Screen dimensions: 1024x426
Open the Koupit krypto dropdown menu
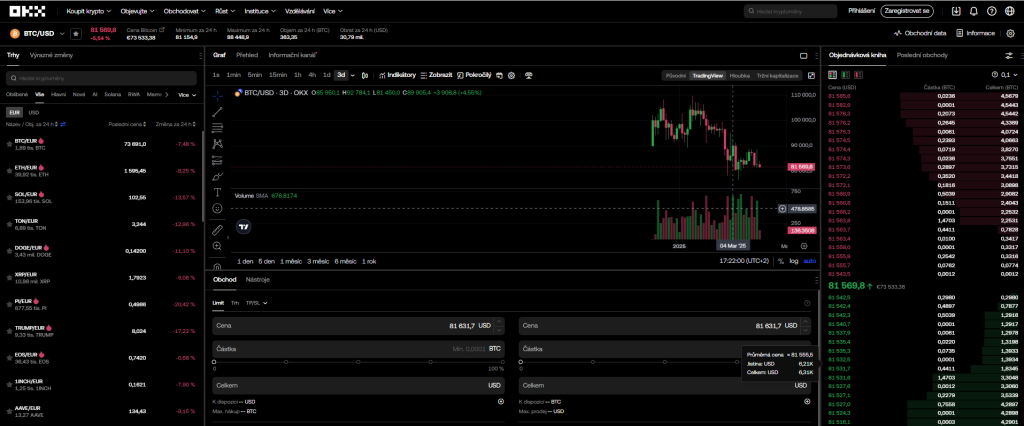coord(88,11)
